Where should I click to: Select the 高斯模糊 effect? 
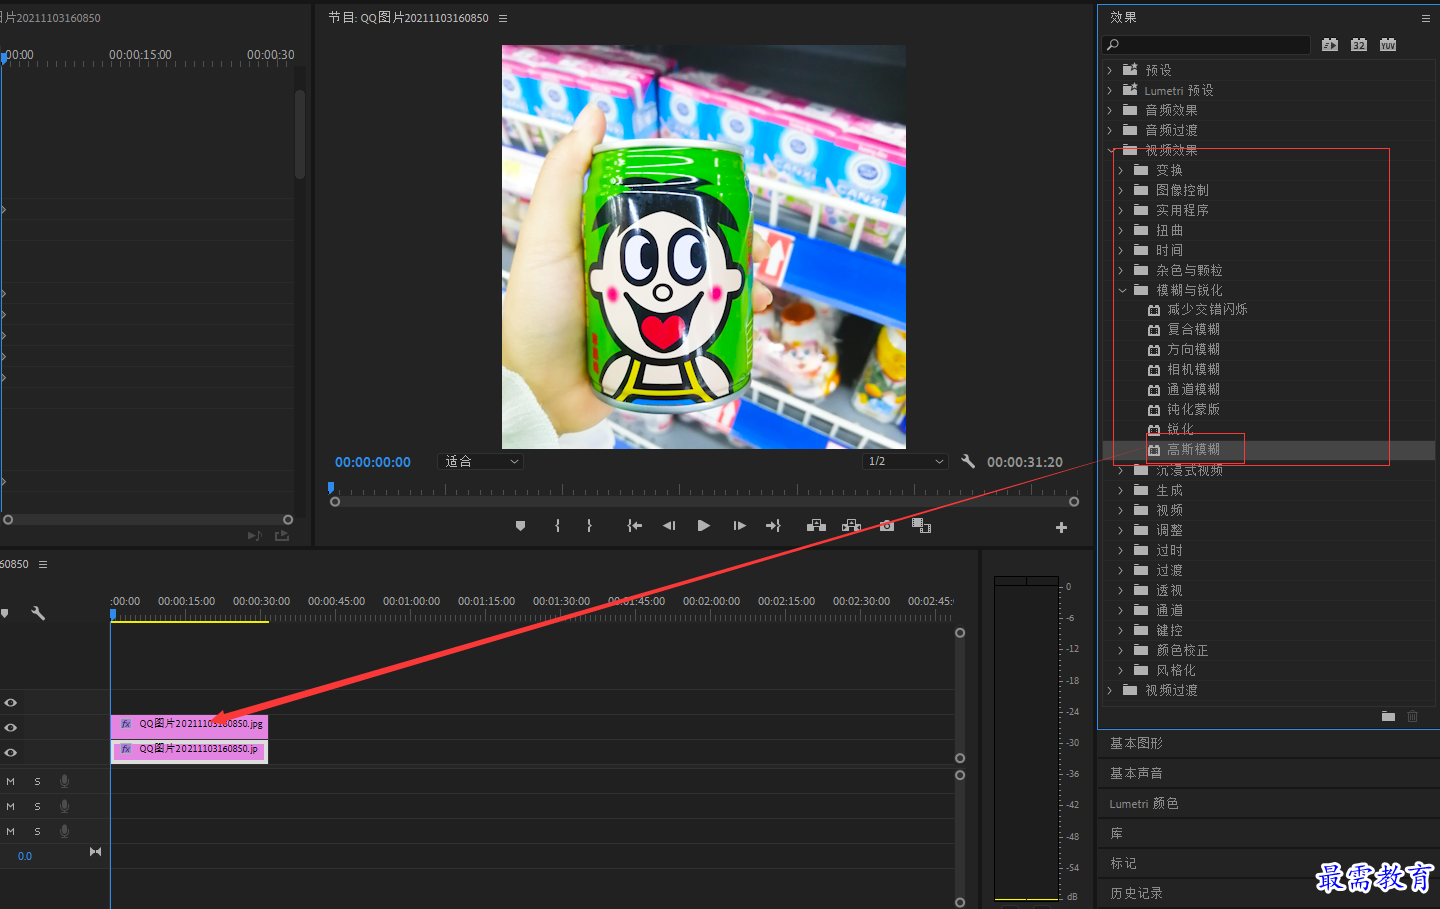coord(1193,450)
